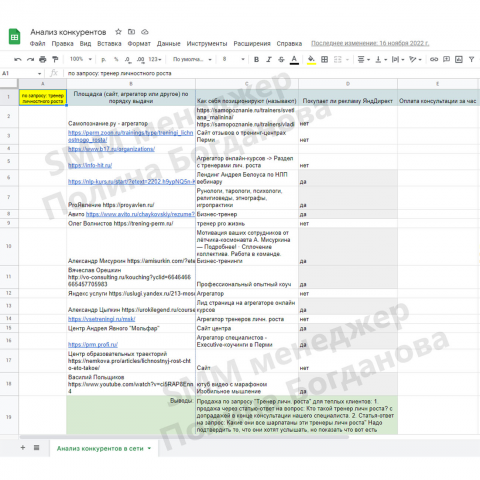Image resolution: width=480 pixels, height=480 pixels.
Task: Open text color picker
Action: [294, 60]
